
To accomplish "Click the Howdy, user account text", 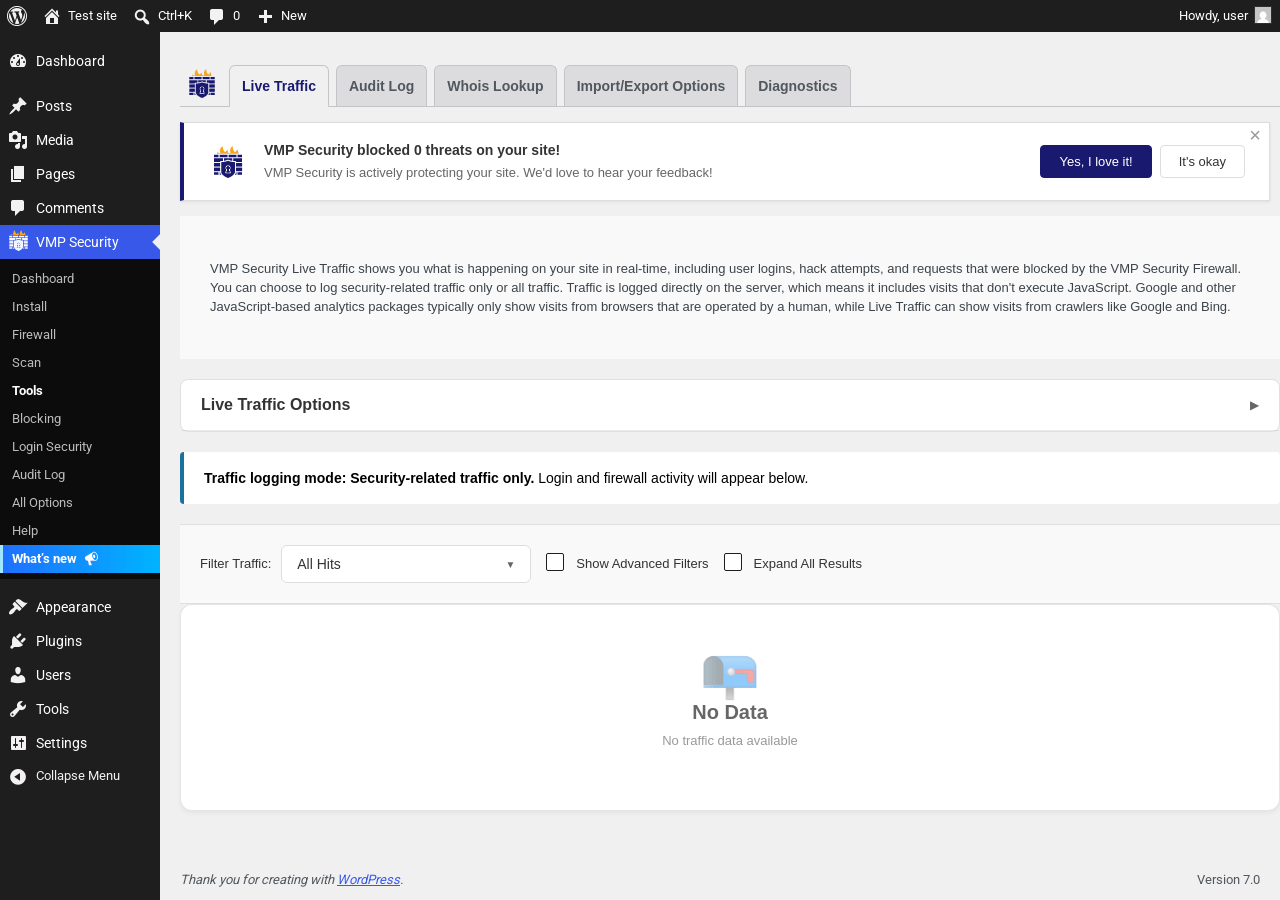I will click(1213, 16).
